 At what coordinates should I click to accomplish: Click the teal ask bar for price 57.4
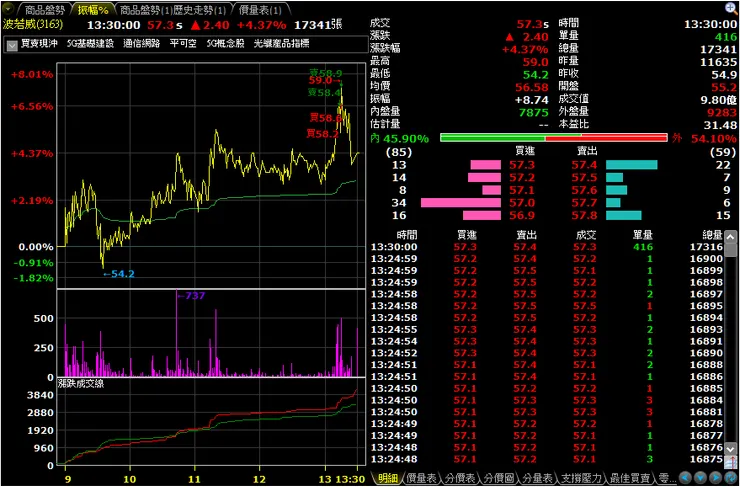tap(631, 165)
